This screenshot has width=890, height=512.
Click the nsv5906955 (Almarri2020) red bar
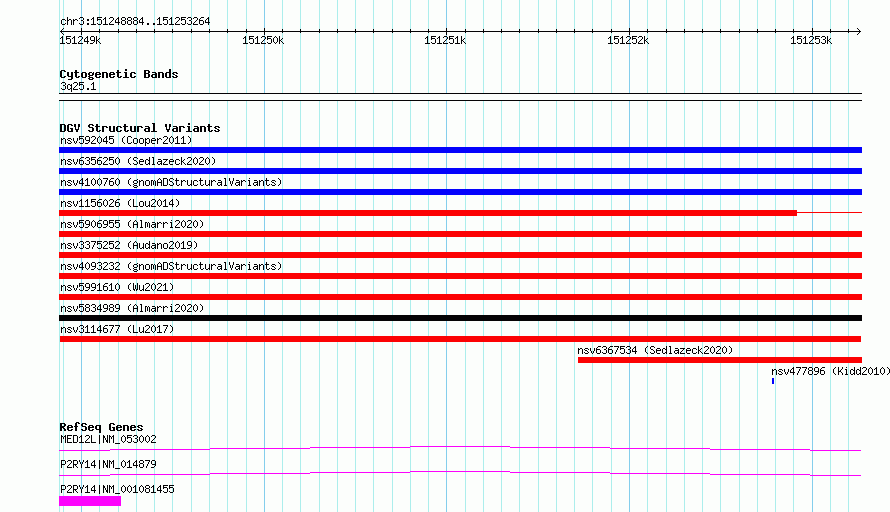pos(460,234)
